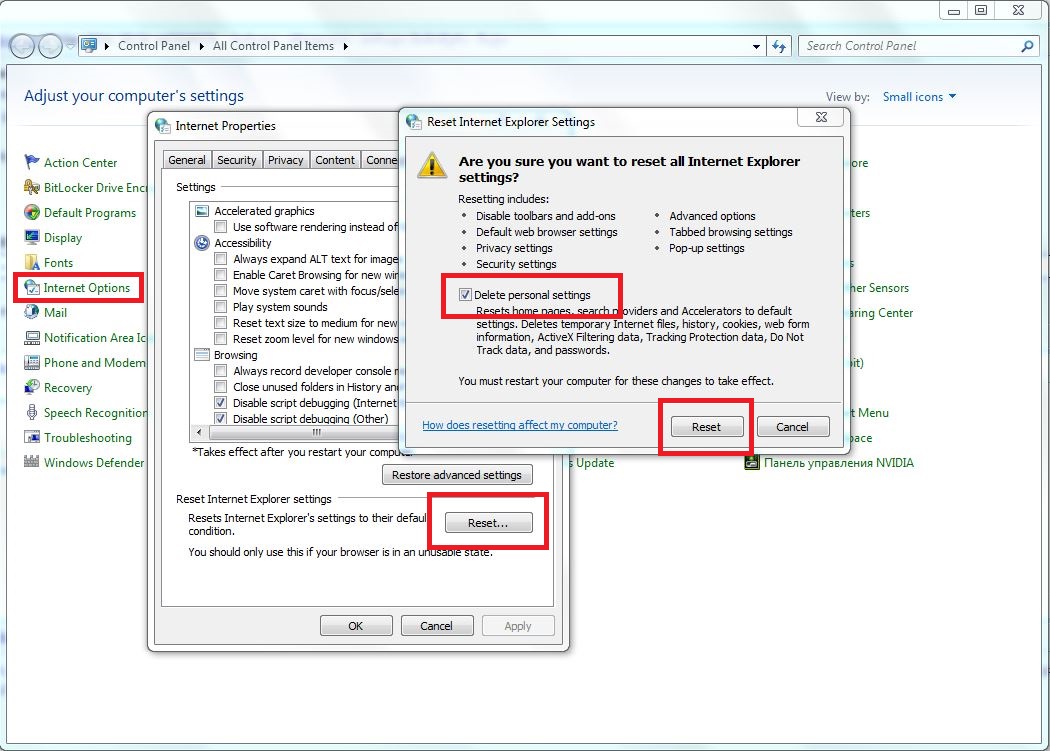The width and height of the screenshot is (1050, 751).
Task: Check Always record developer console checkbox
Action: [220, 370]
